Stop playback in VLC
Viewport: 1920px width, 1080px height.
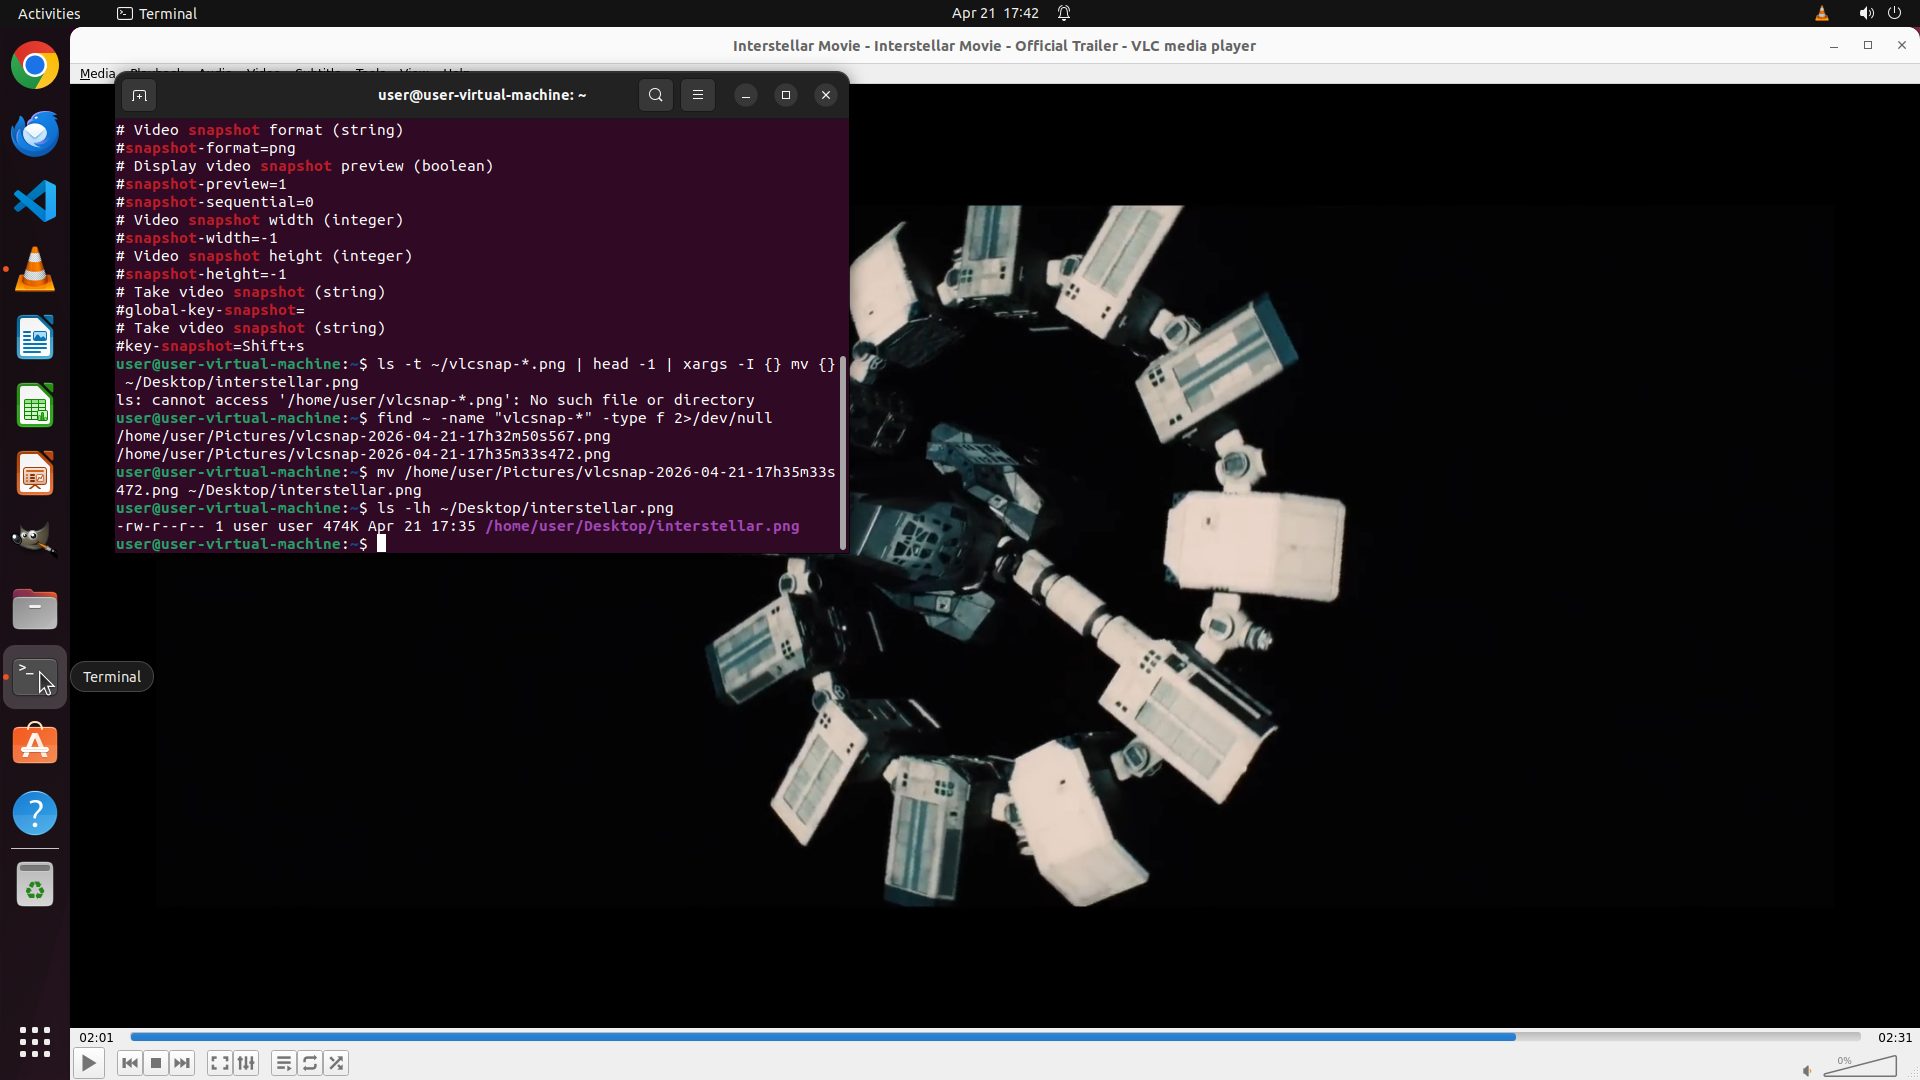point(156,1063)
